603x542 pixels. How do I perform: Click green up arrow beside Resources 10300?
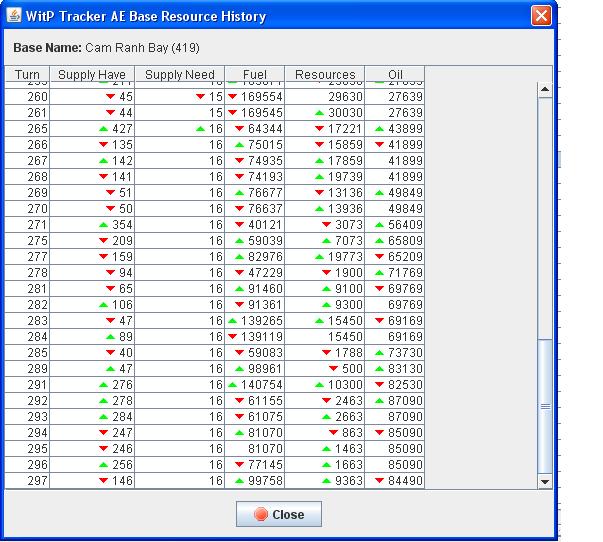click(x=319, y=385)
